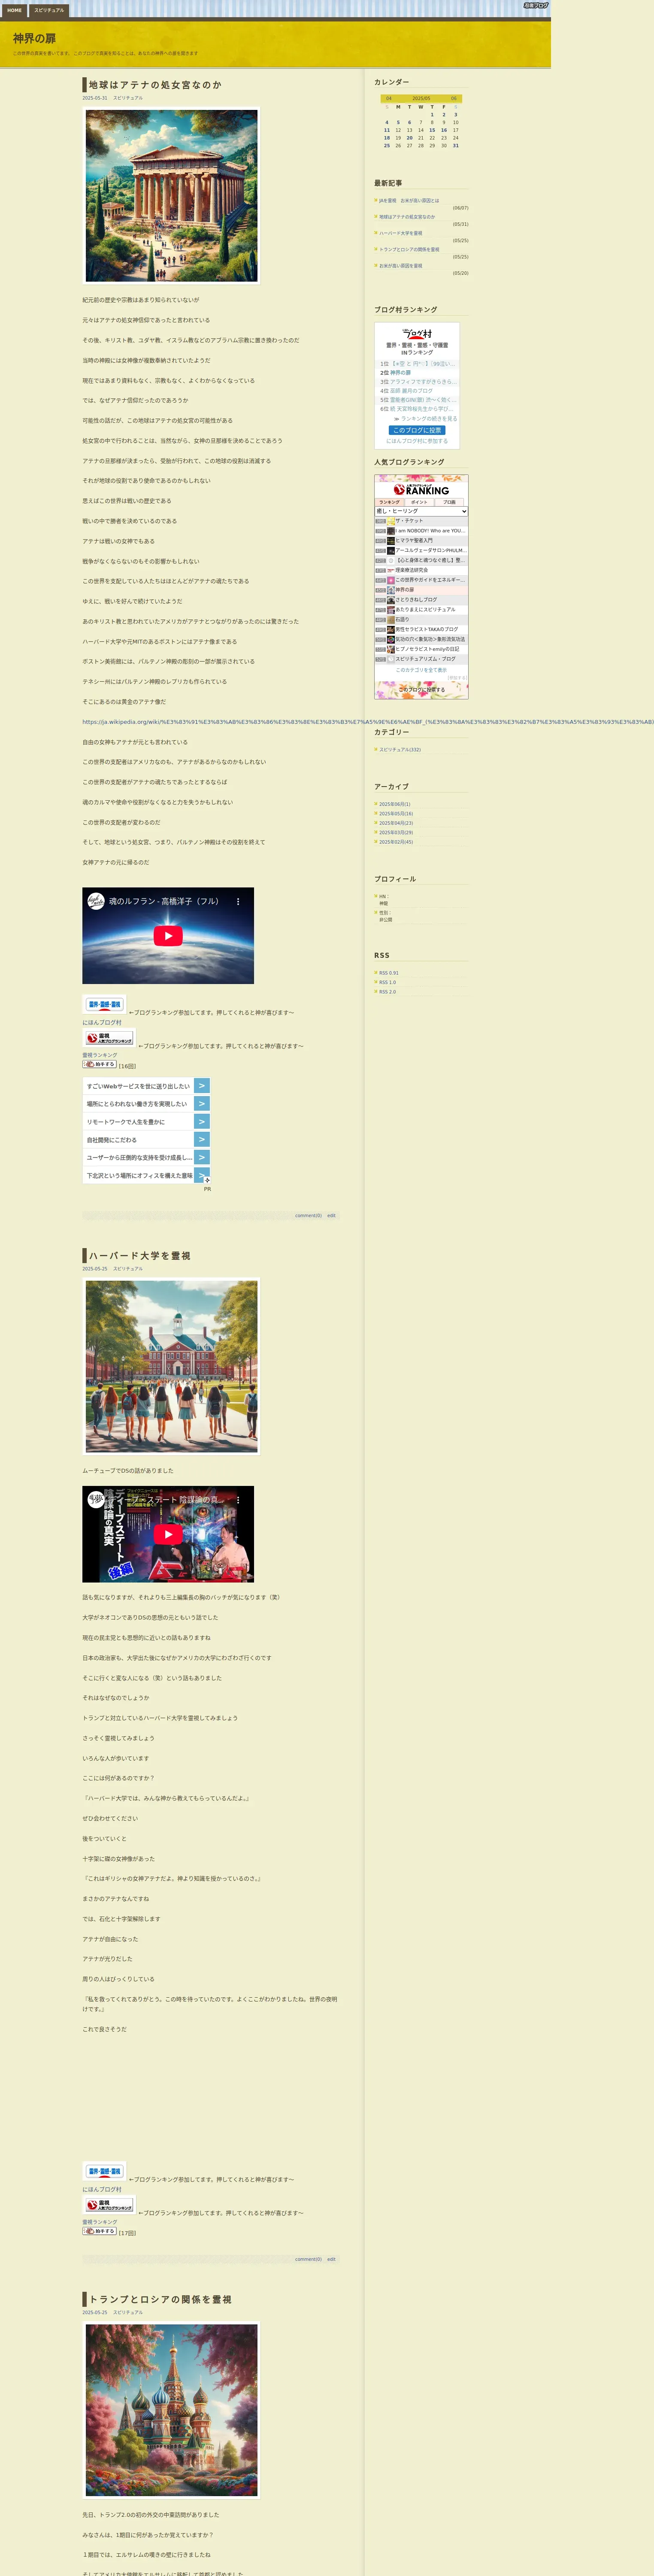
Task: Click 霊界・霊感・霊視 banner in first post
Action: pos(103,1005)
